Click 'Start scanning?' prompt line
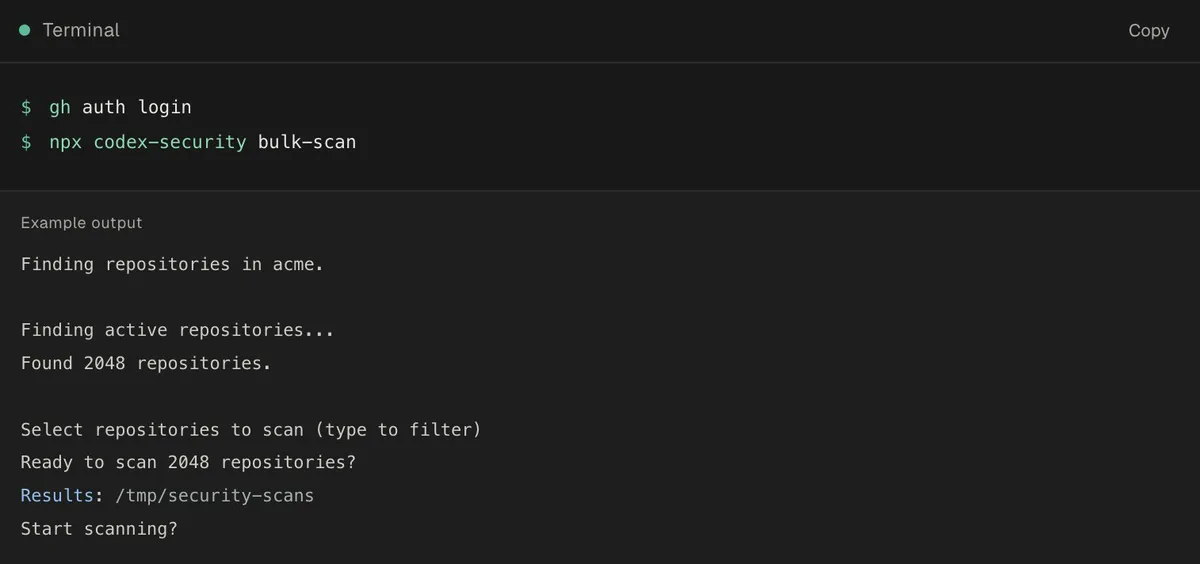This screenshot has height=564, width=1200. pyautogui.click(x=99, y=528)
